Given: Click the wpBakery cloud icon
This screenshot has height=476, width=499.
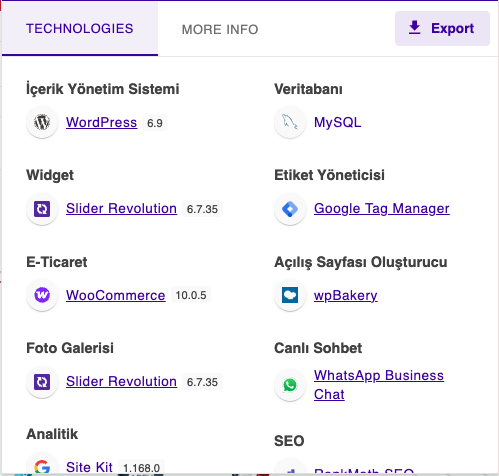Looking at the screenshot, I should (x=290, y=295).
